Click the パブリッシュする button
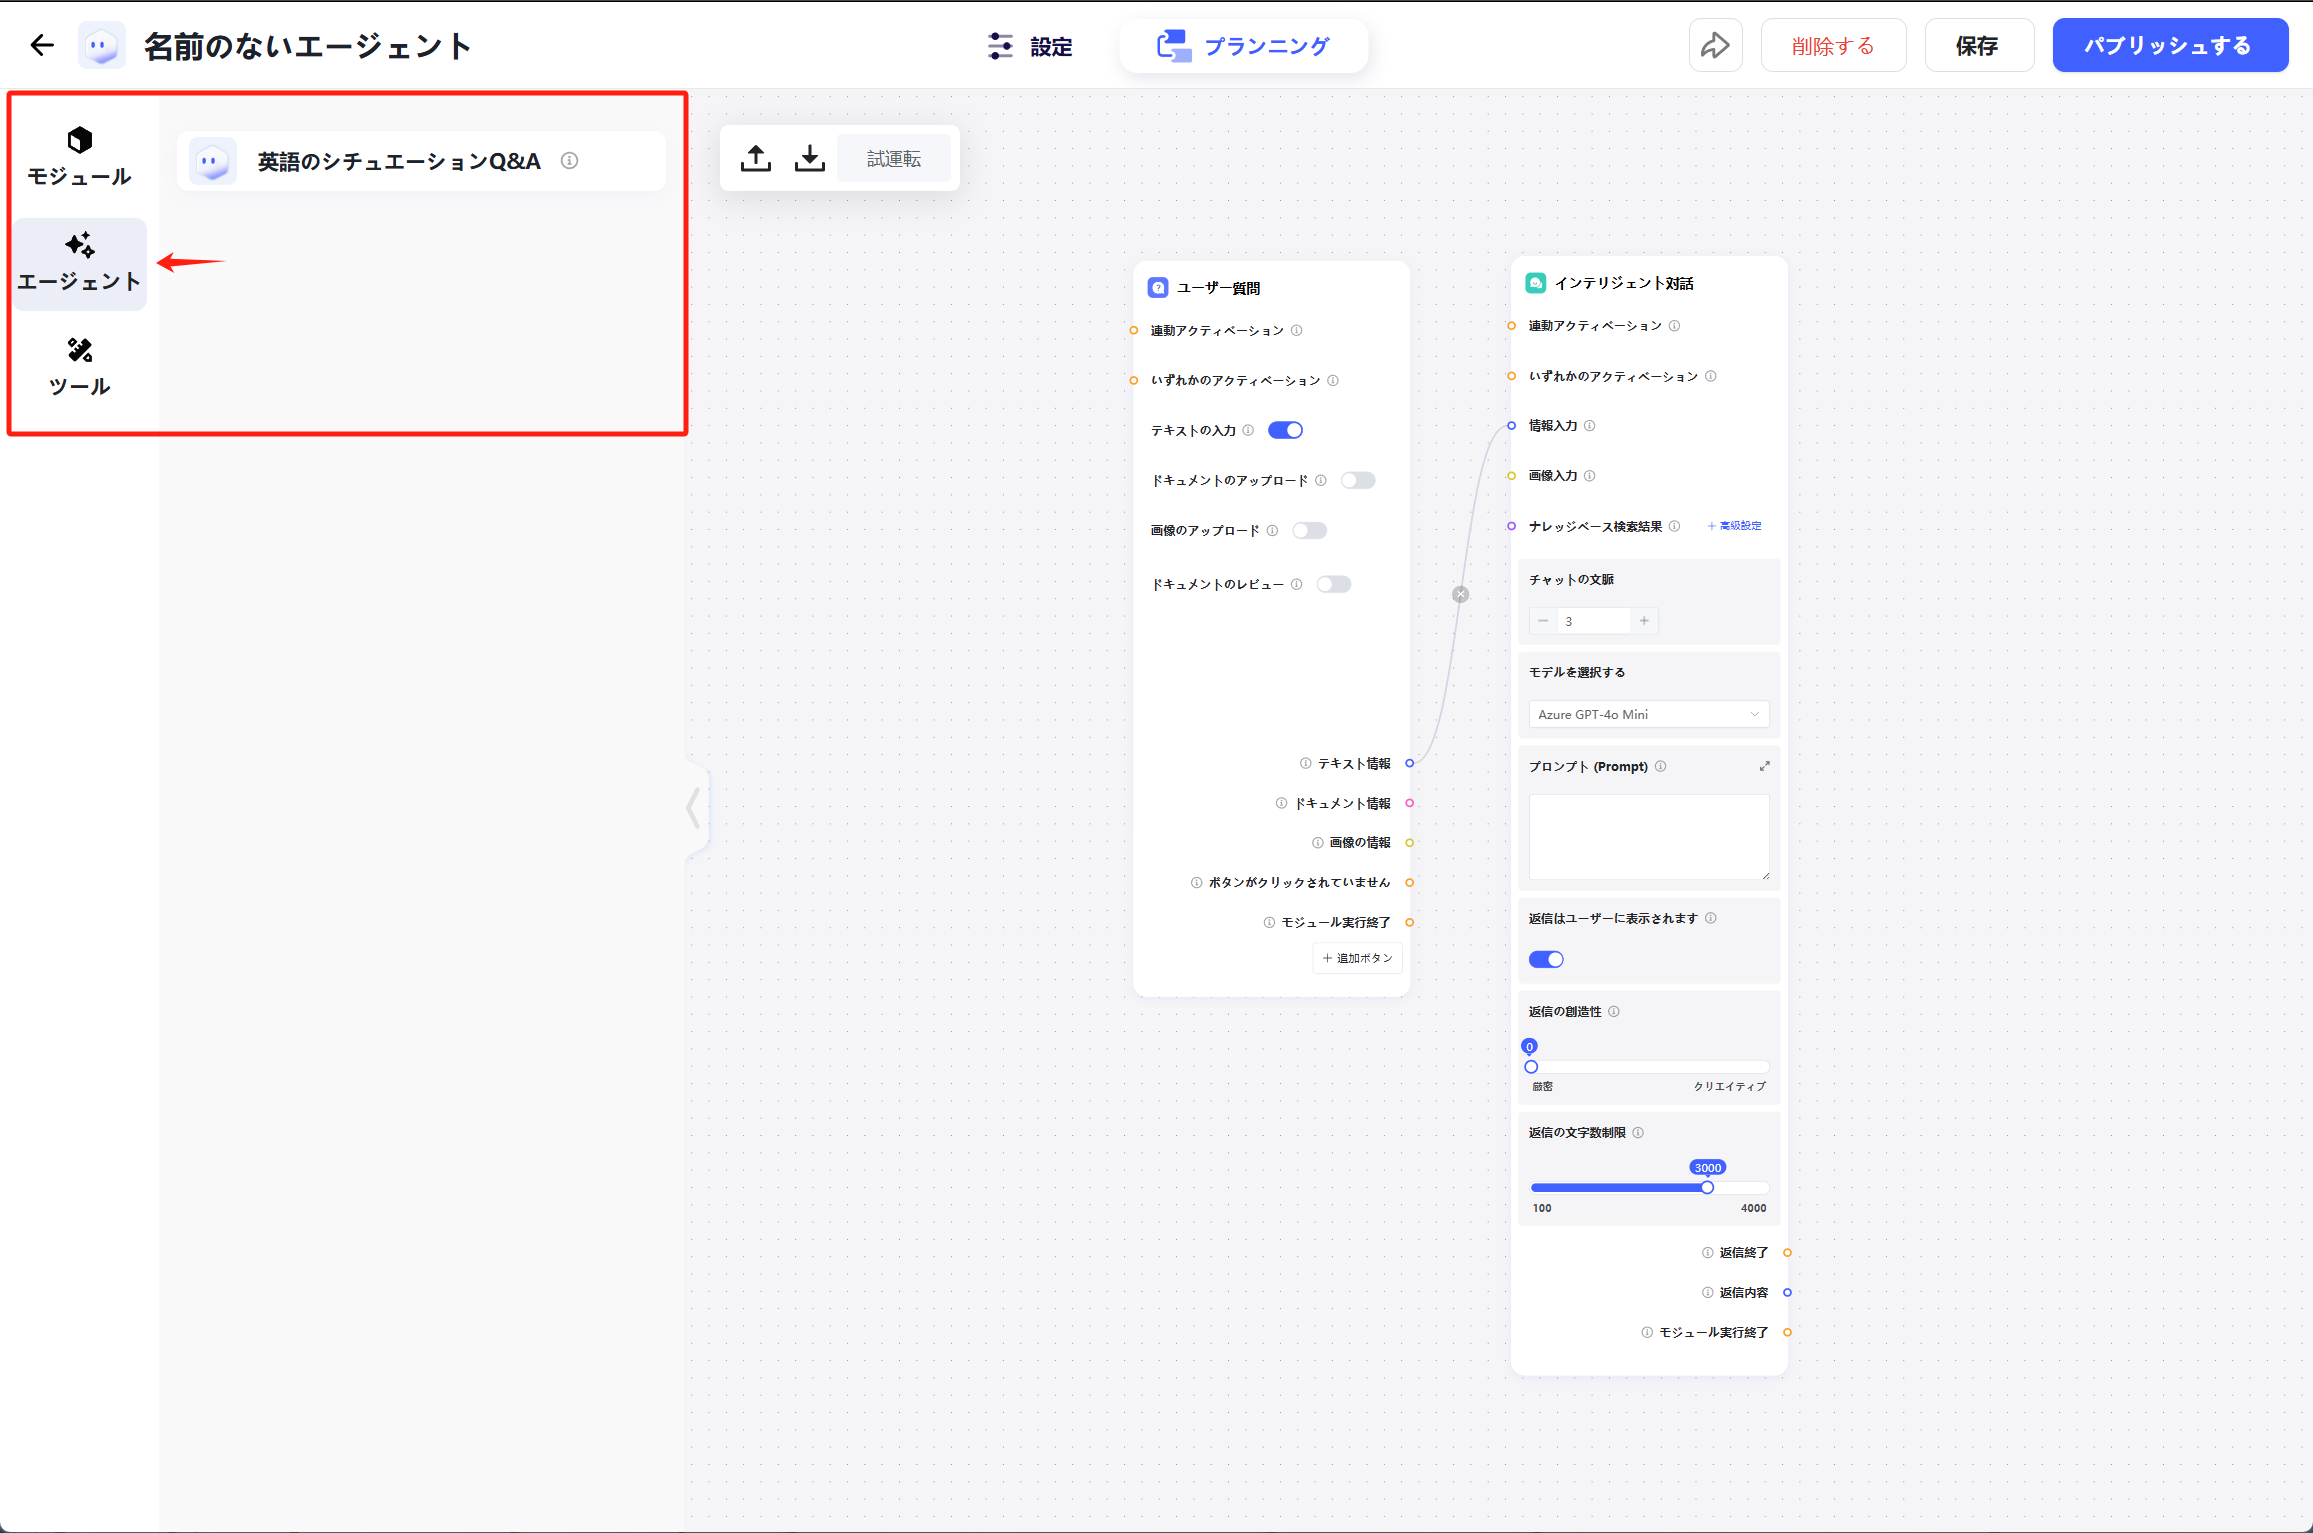 coord(2169,46)
